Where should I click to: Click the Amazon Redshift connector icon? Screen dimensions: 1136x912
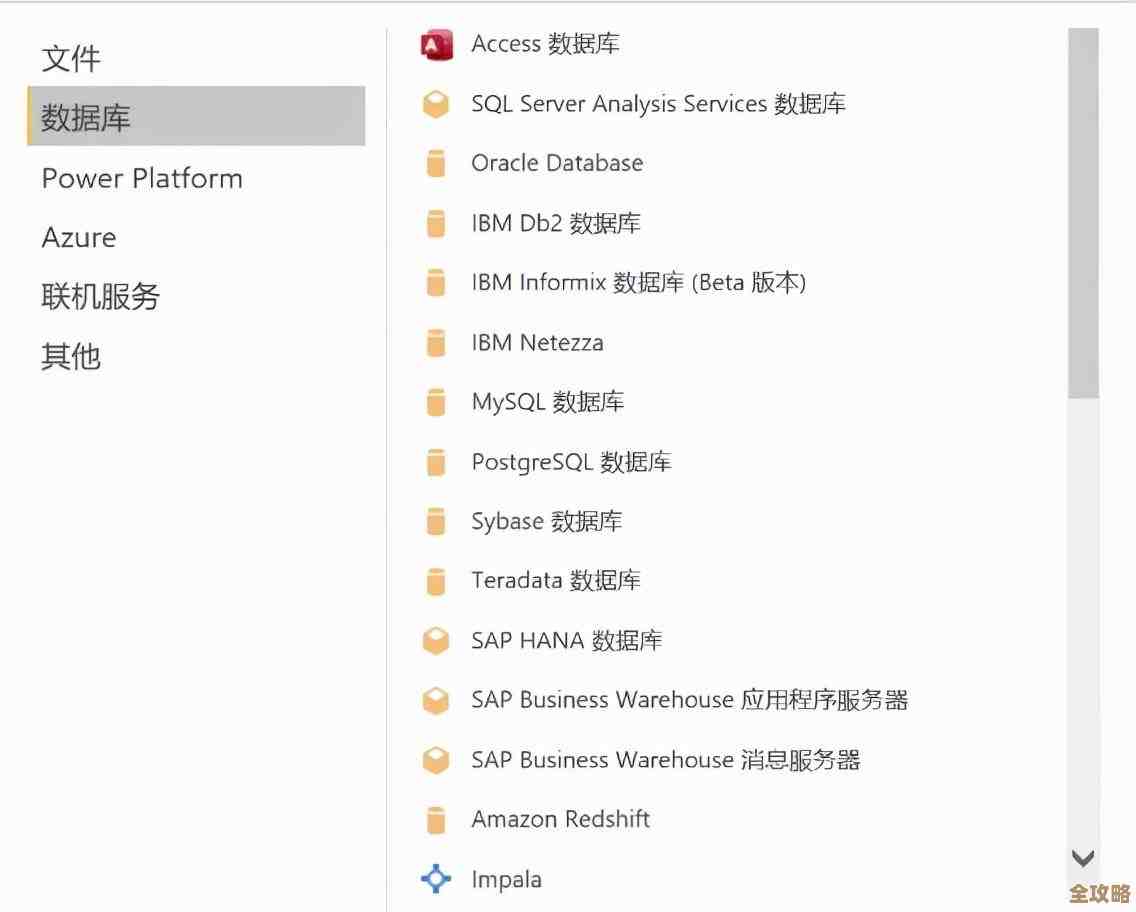coord(435,819)
